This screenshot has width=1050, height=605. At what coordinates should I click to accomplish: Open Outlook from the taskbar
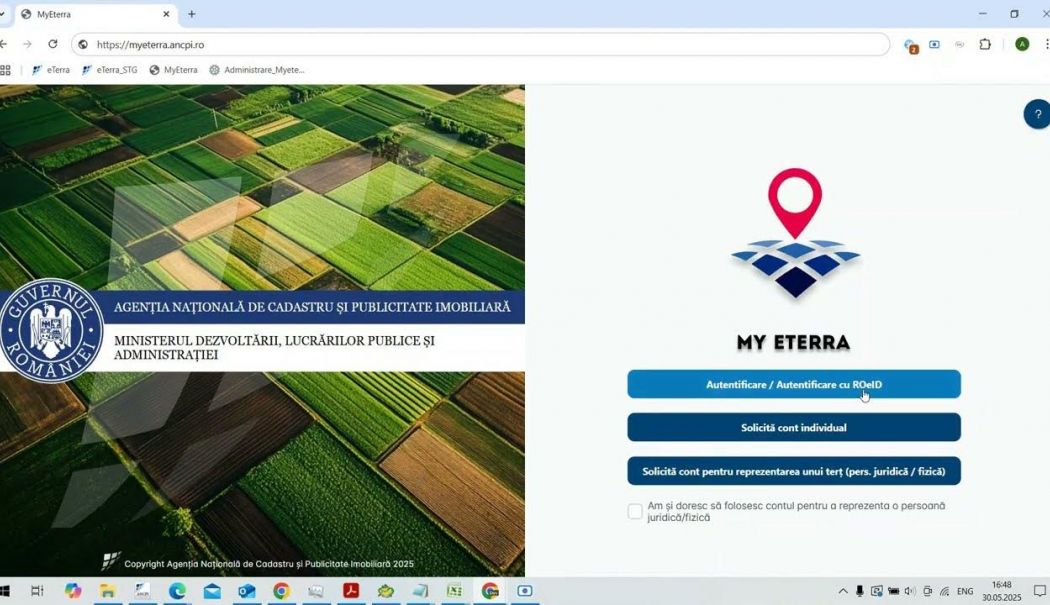[x=246, y=591]
